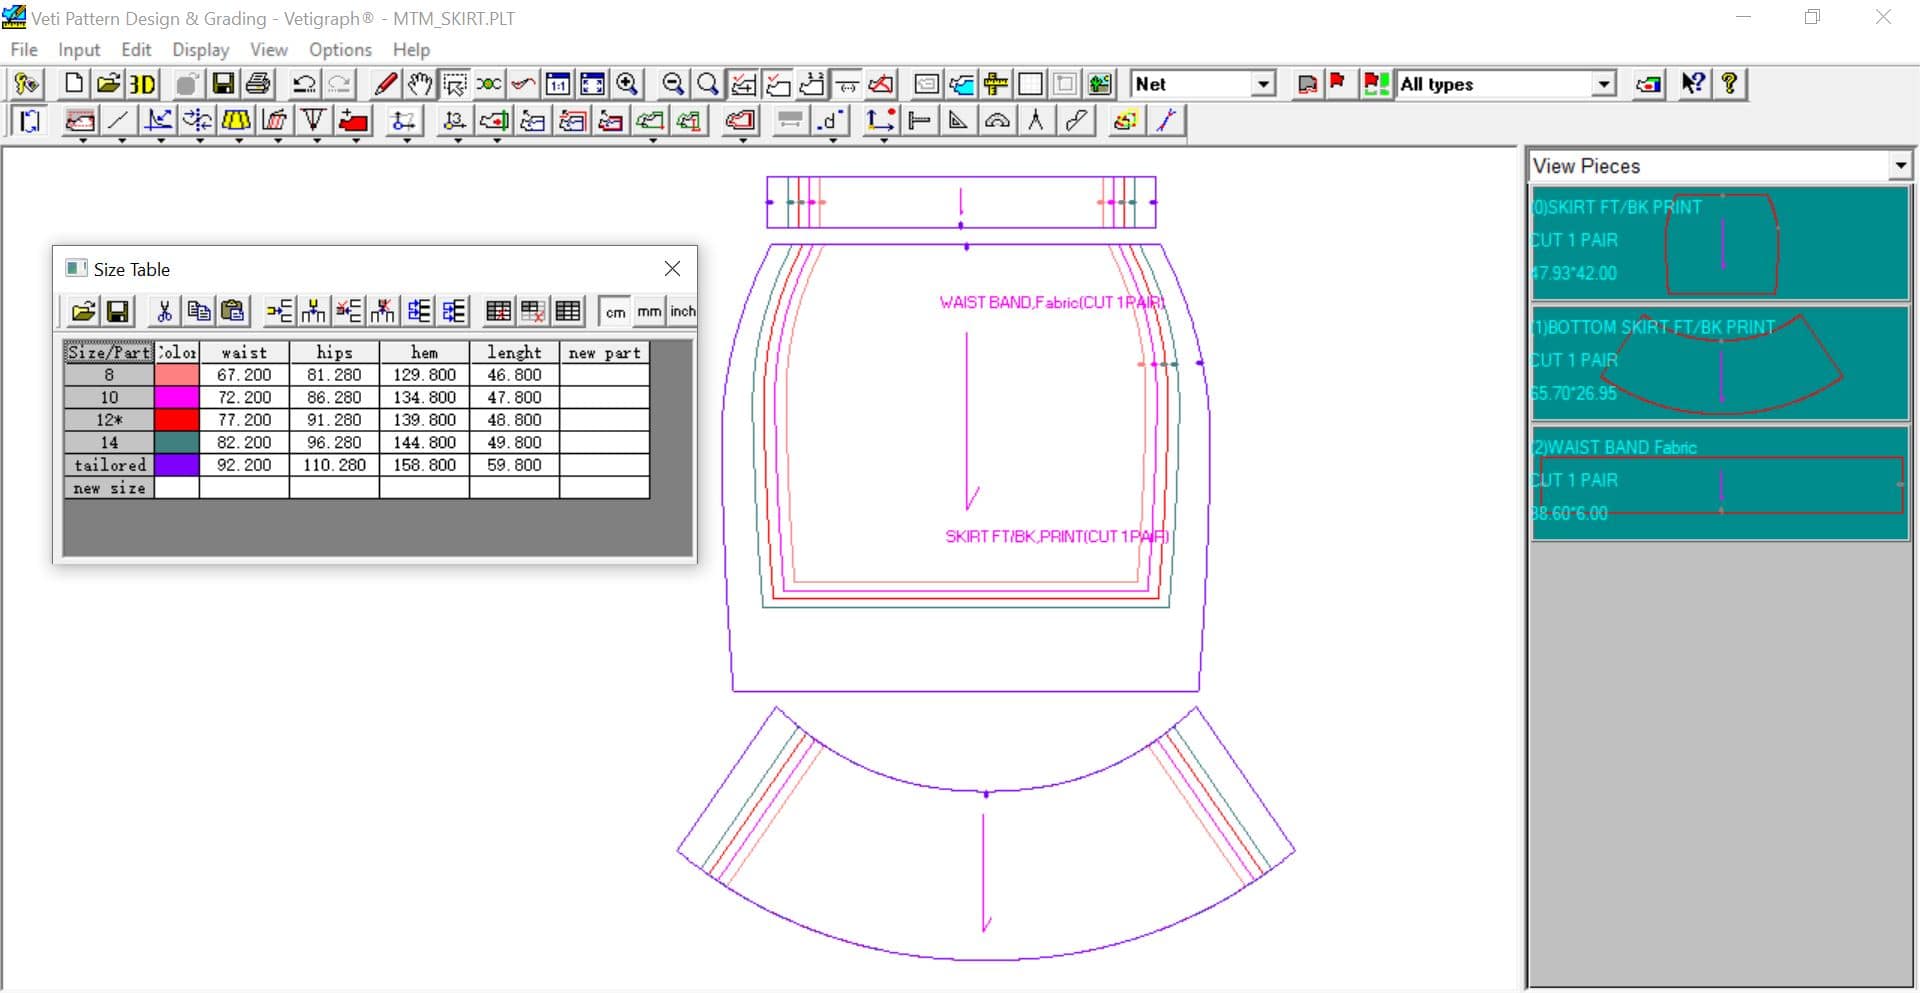Click the Save icon in Size Table toolbar
Viewport: 1920px width, 993px height.
117,311
